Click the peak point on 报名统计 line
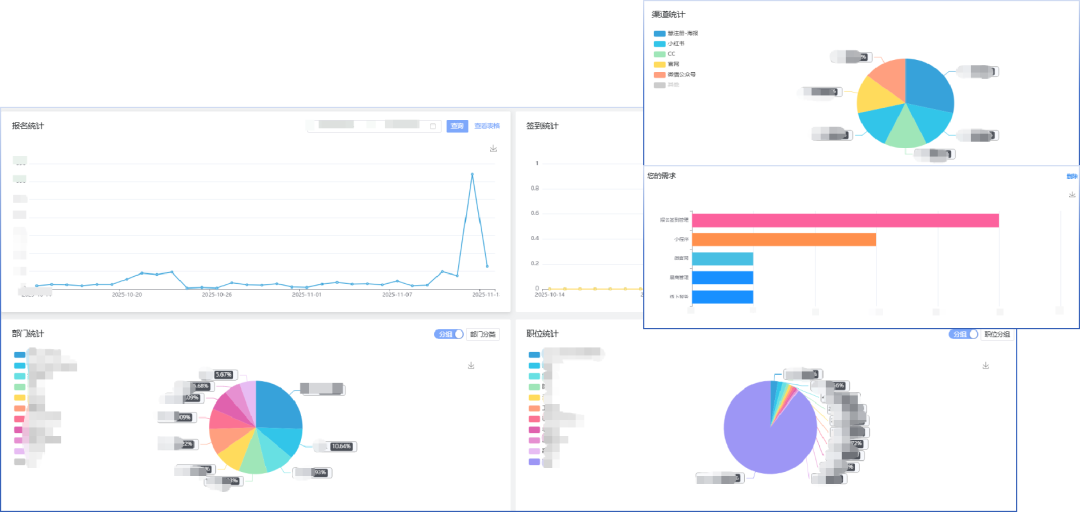 pos(472,174)
